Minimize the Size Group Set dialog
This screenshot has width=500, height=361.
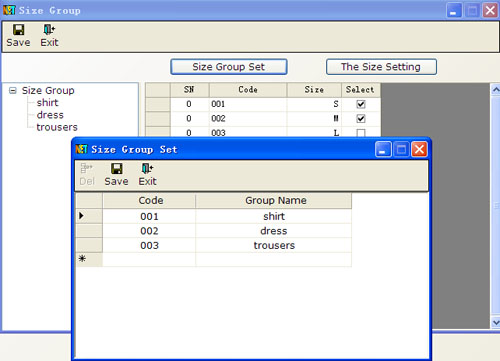point(383,149)
